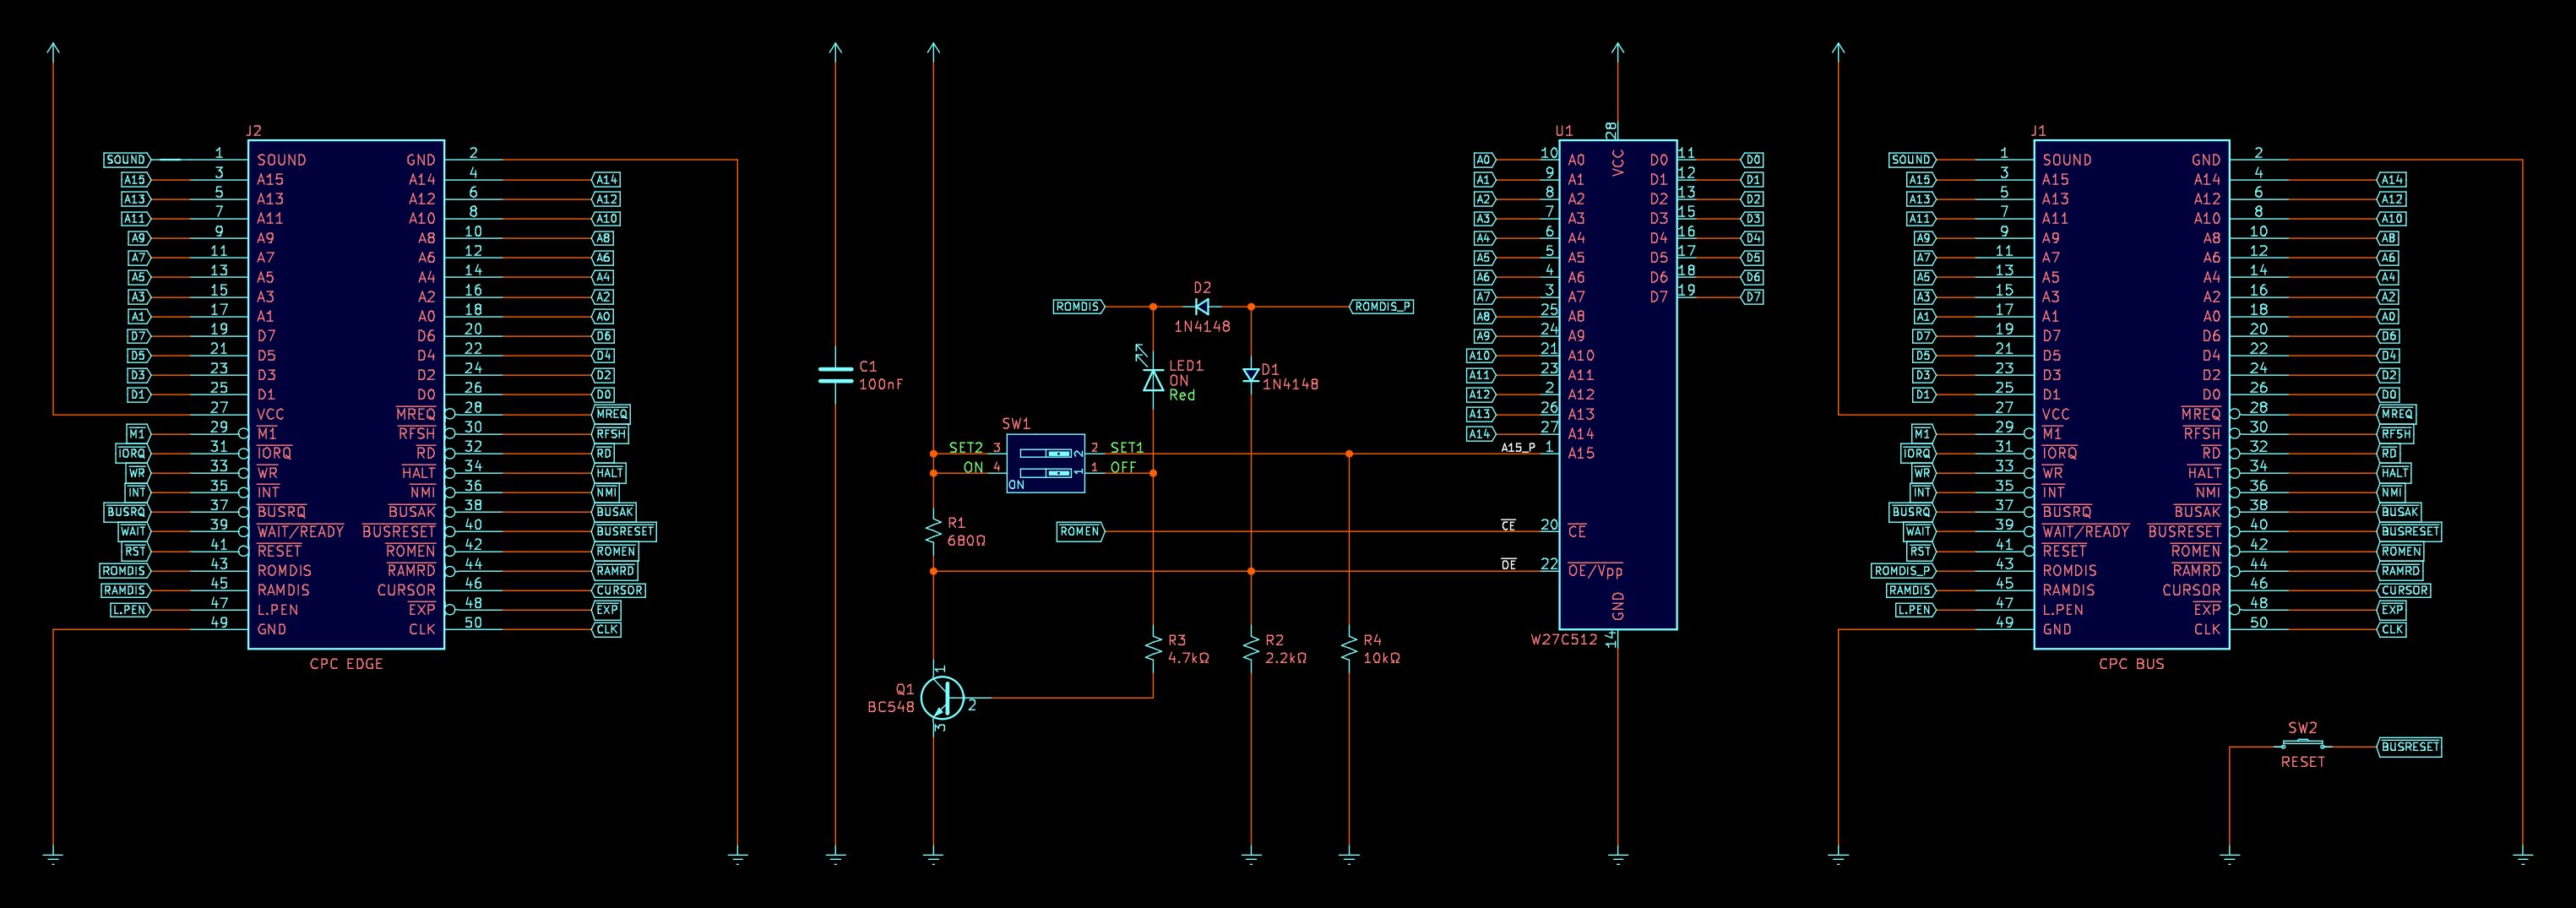Click the '10kΩ' value of R4

pos(1382,658)
